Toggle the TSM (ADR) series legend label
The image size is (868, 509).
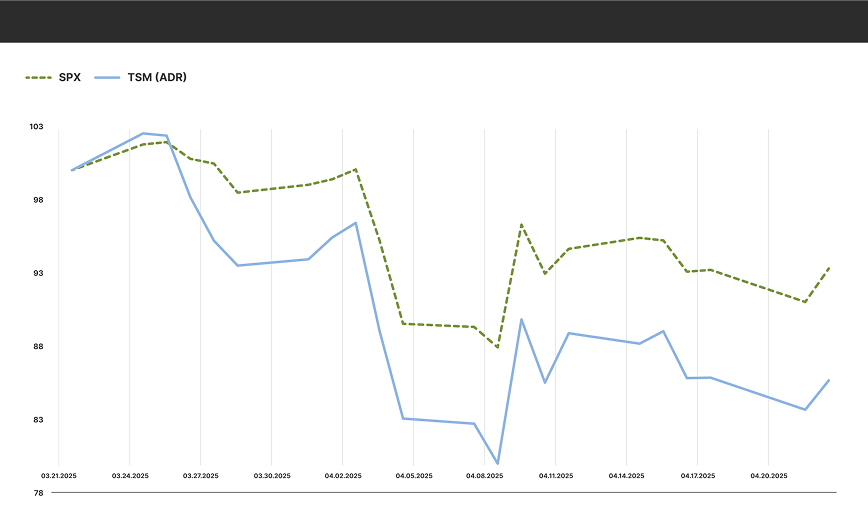point(156,77)
